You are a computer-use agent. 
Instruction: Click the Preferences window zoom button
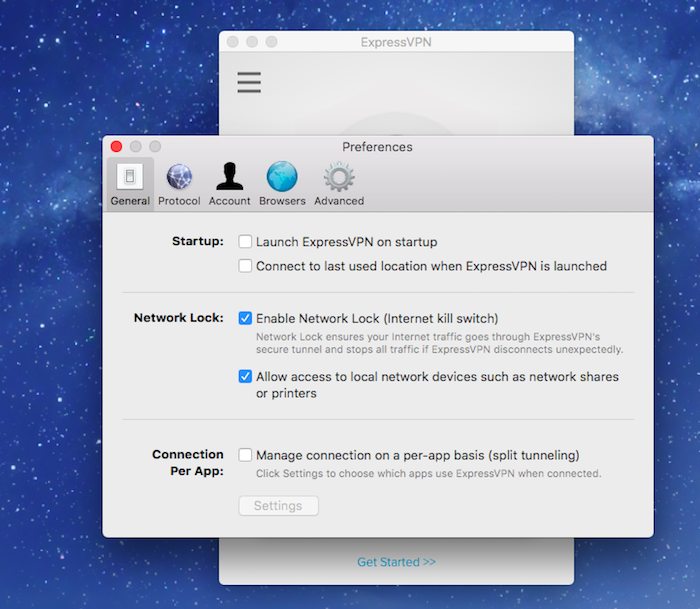pos(155,146)
